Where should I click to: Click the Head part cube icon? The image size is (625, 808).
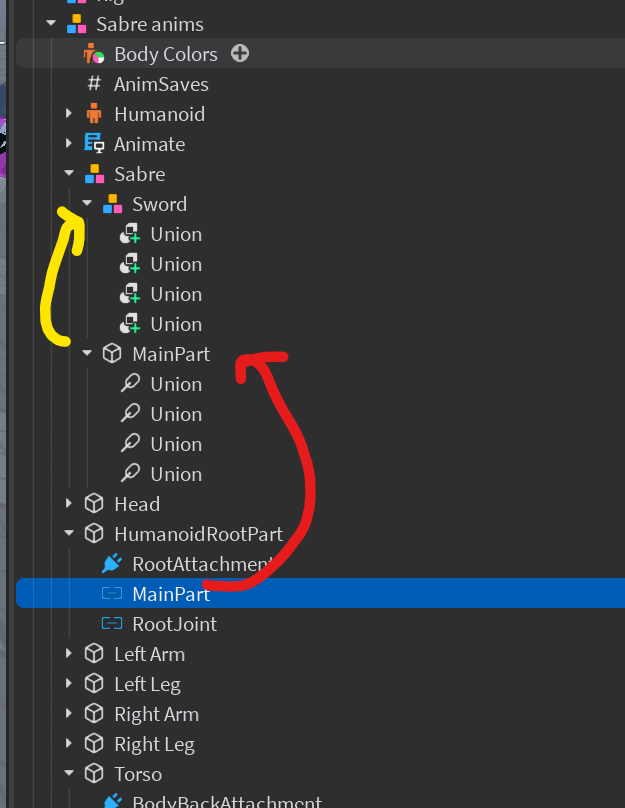coord(94,503)
